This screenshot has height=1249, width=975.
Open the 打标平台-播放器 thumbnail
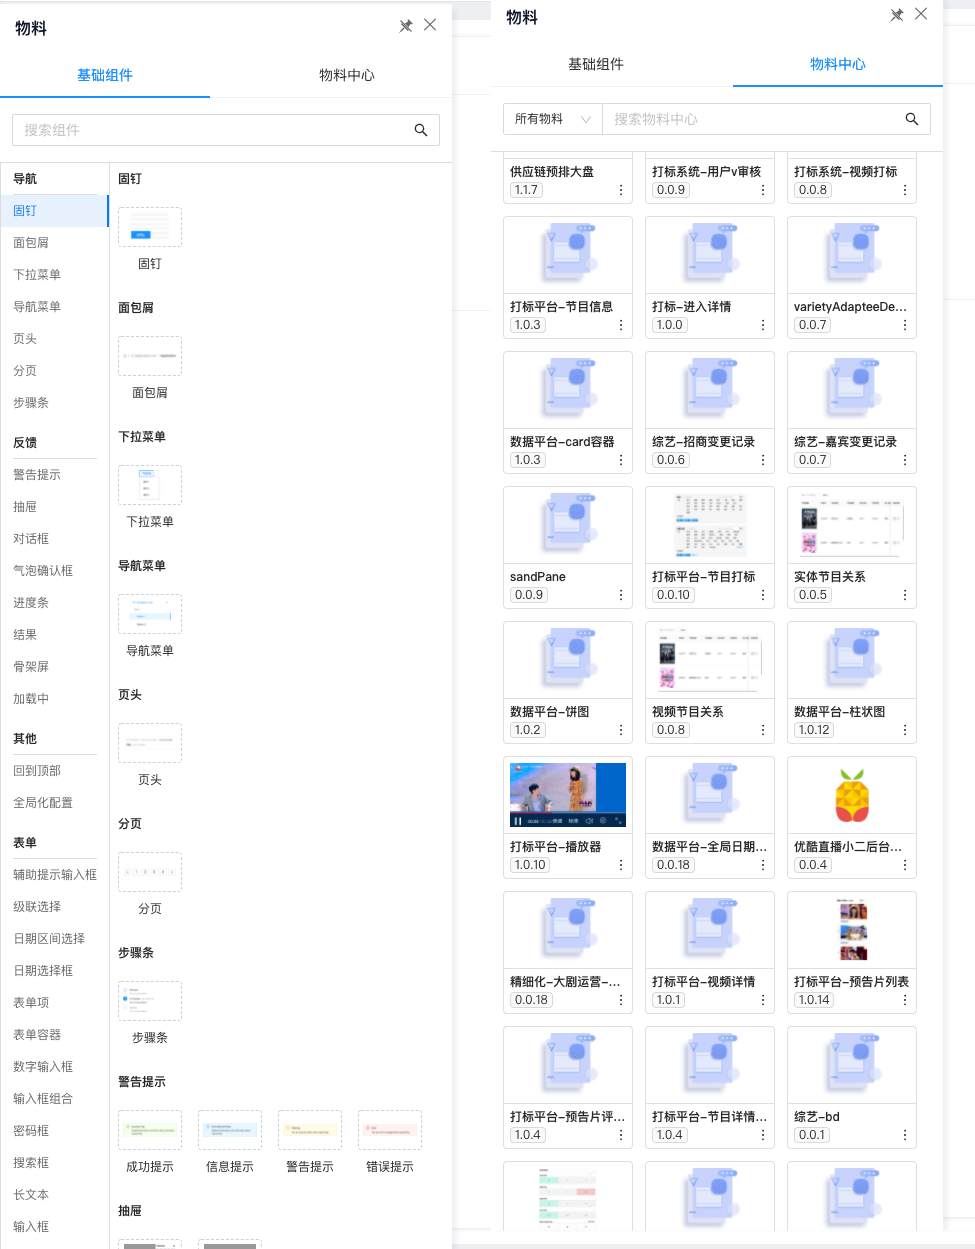click(x=568, y=795)
